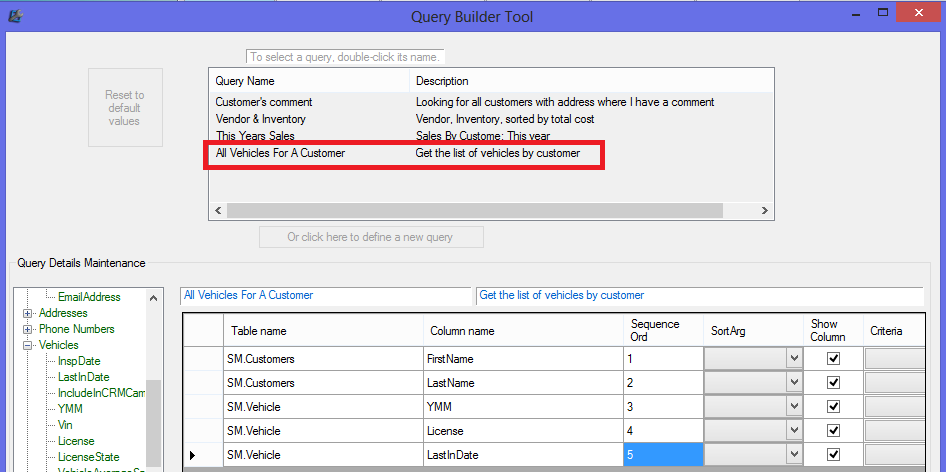Click Sequence Ord cell with value 1

663,359
